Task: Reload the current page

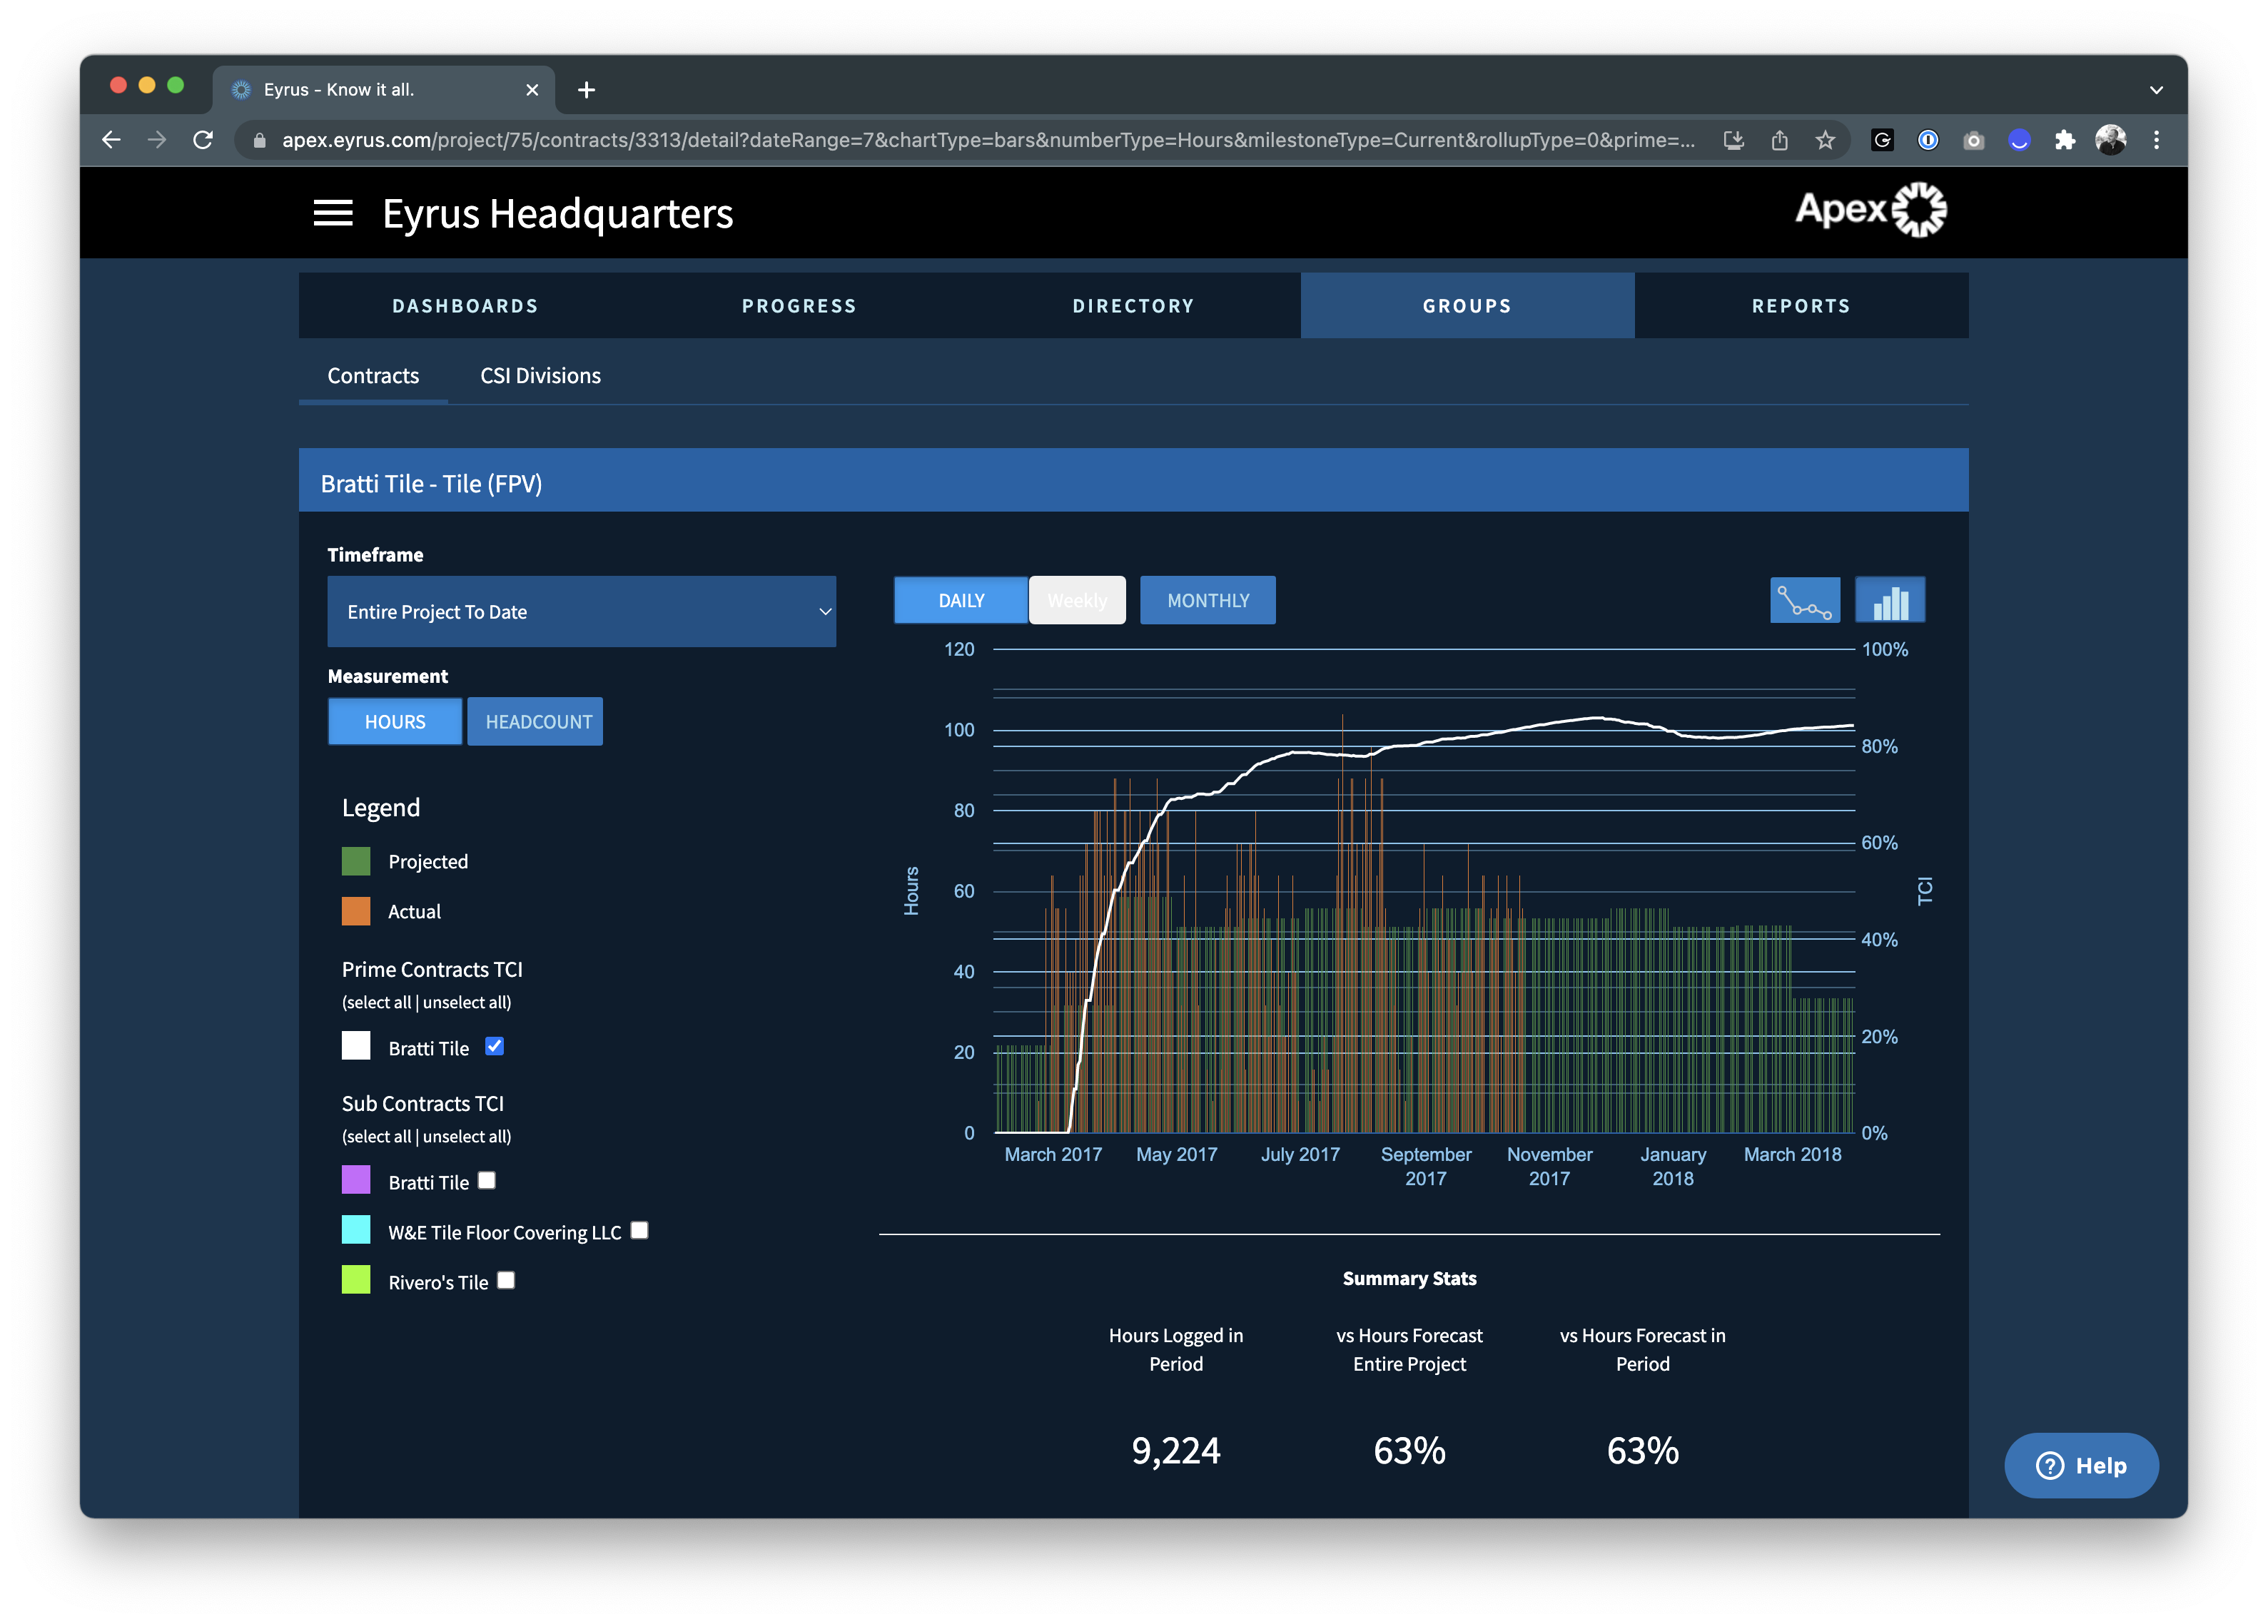Action: click(x=203, y=140)
